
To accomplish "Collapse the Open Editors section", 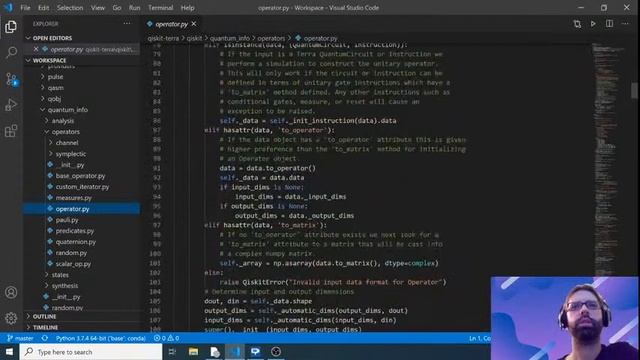I will (x=52, y=38).
